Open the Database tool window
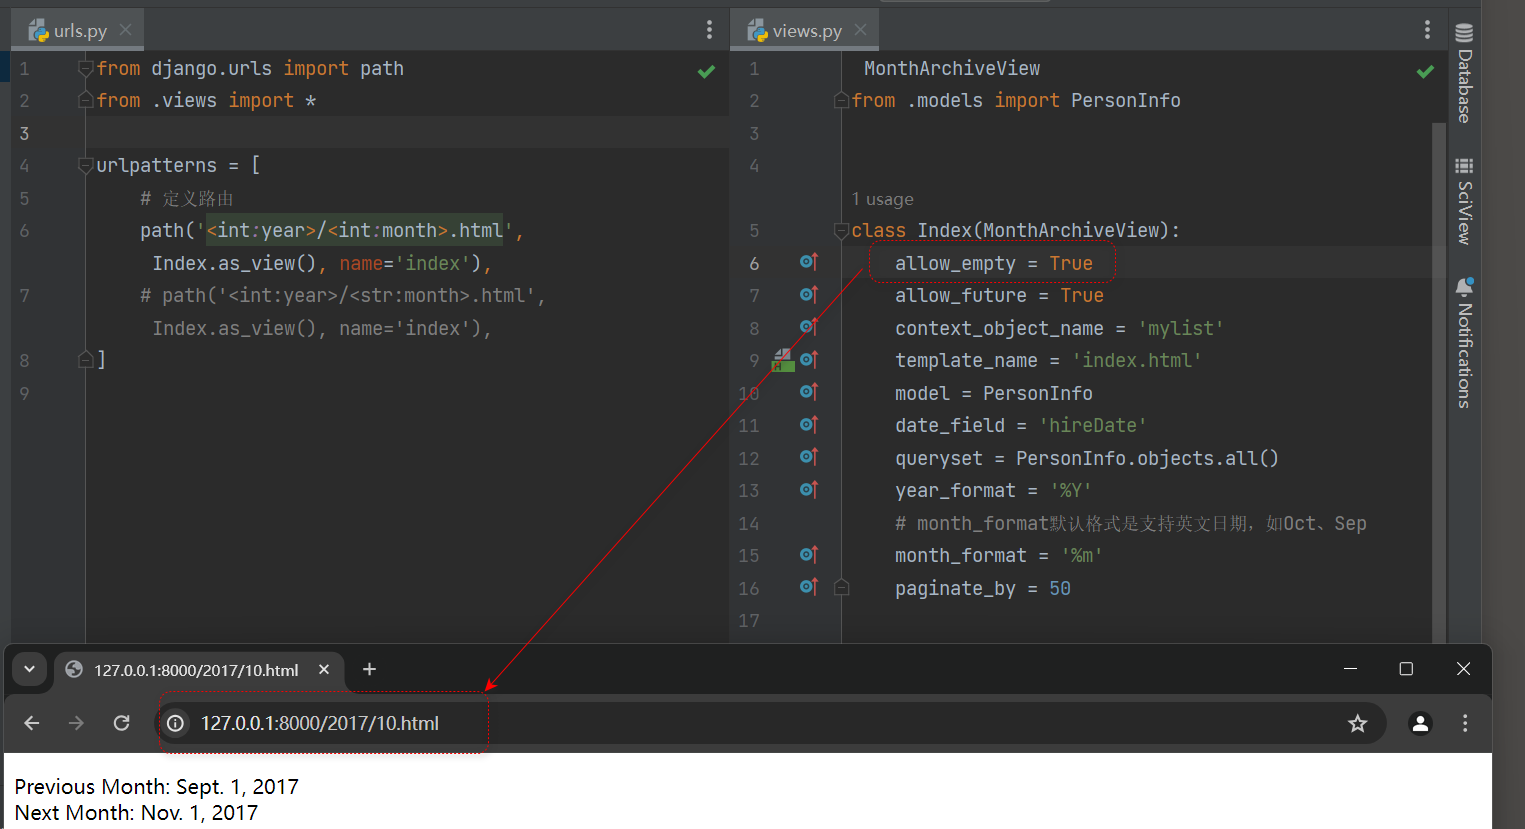 [x=1464, y=73]
